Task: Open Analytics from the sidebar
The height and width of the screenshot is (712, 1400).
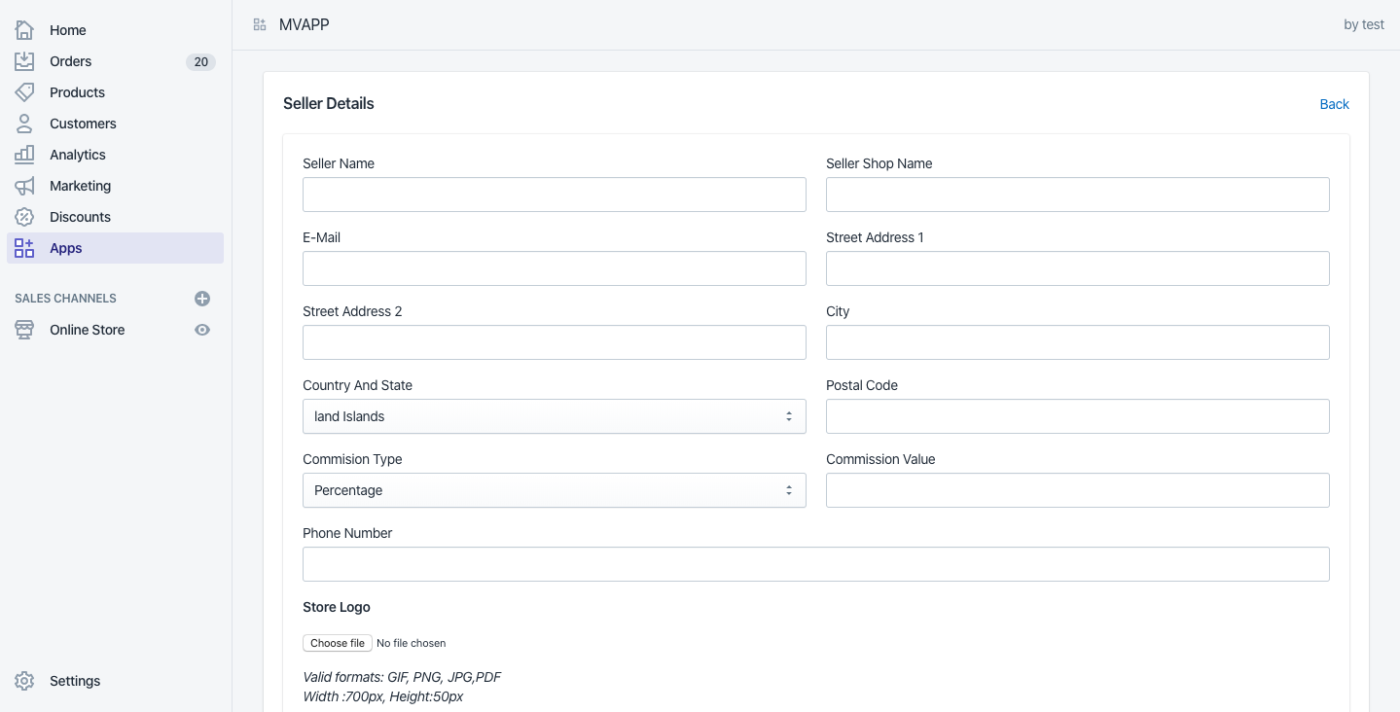Action: [115, 154]
